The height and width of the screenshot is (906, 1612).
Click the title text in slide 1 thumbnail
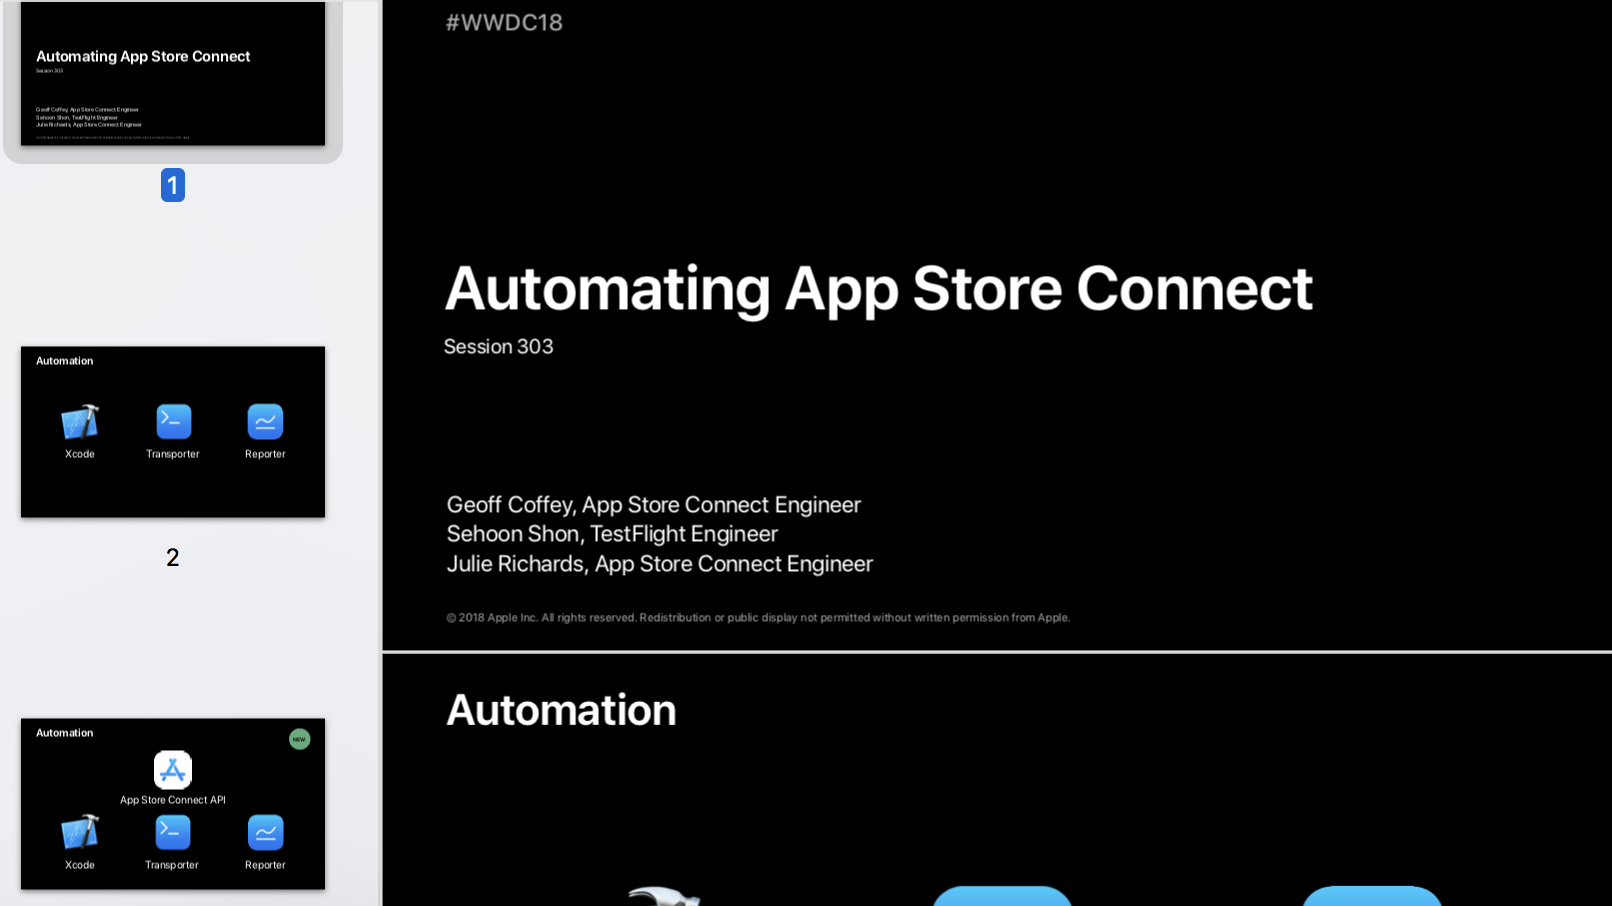point(143,57)
